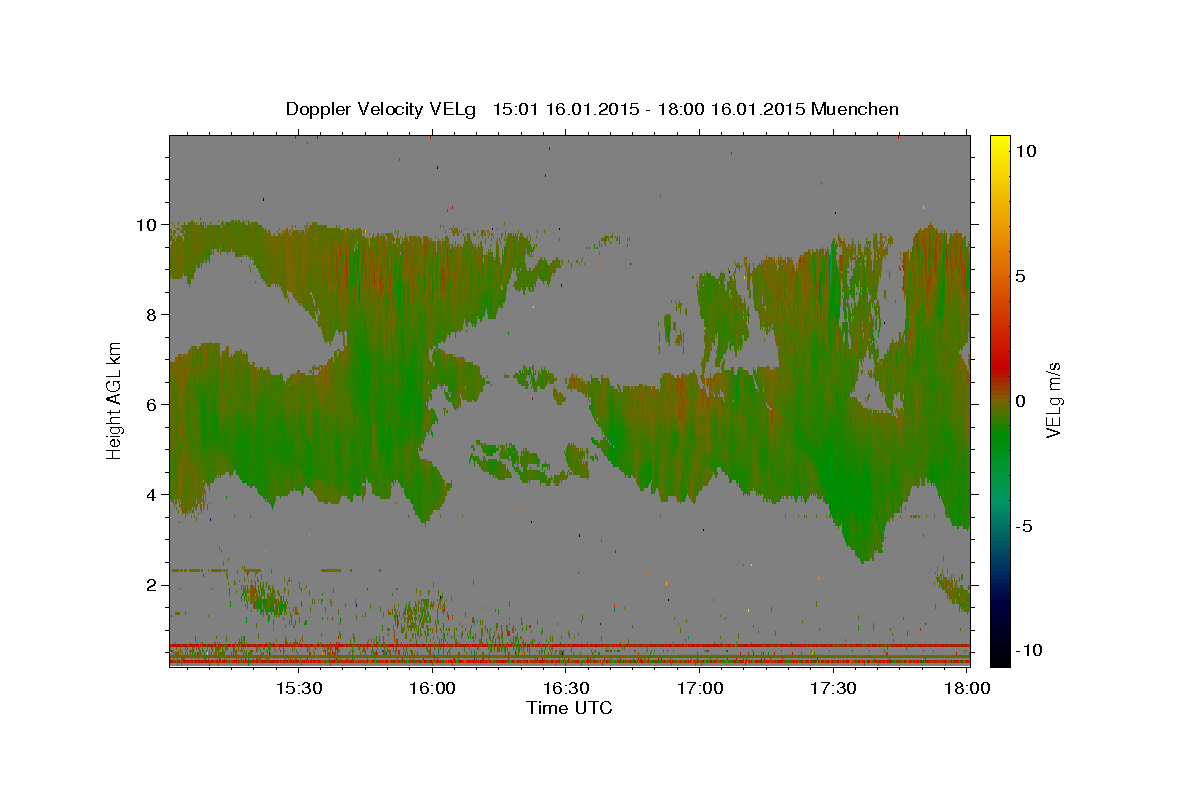Screen dimensions: 1200x800
Task: Click the colorbar value -5 label
Action: click(x=1024, y=526)
